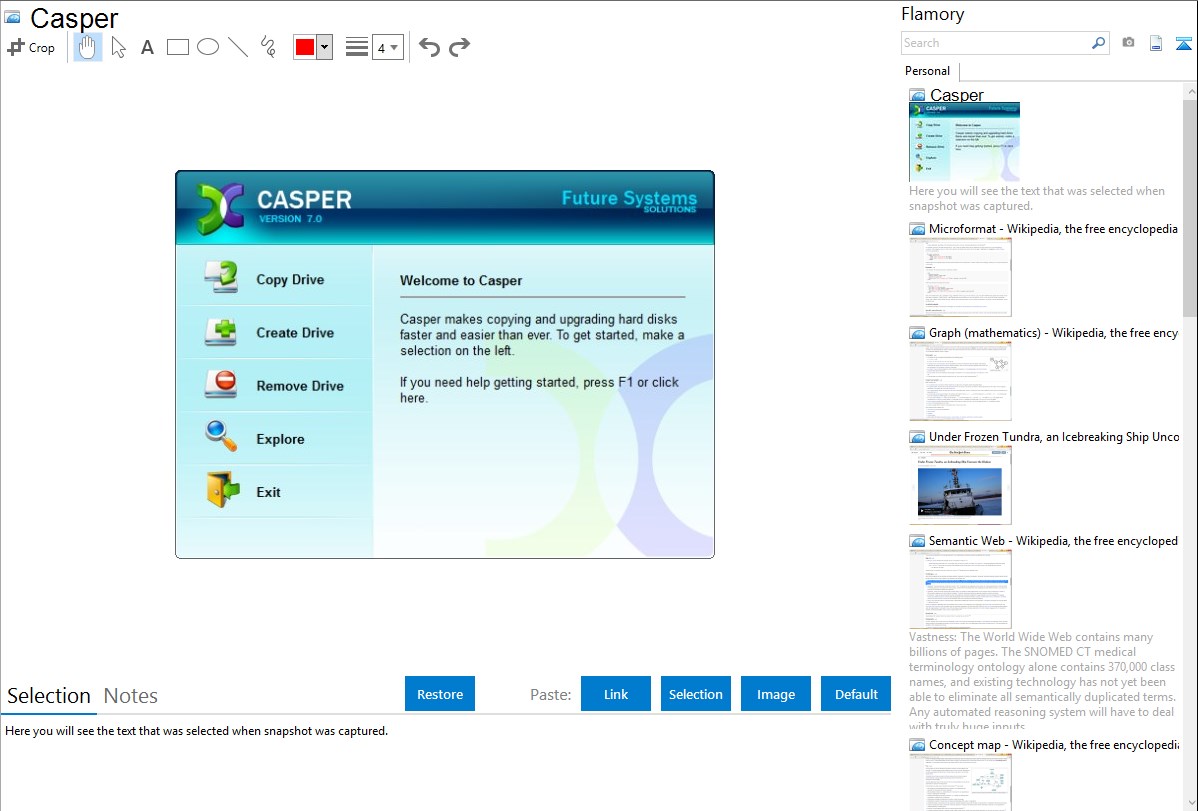Click the Paste Default button
The image size is (1198, 811).
click(x=856, y=694)
